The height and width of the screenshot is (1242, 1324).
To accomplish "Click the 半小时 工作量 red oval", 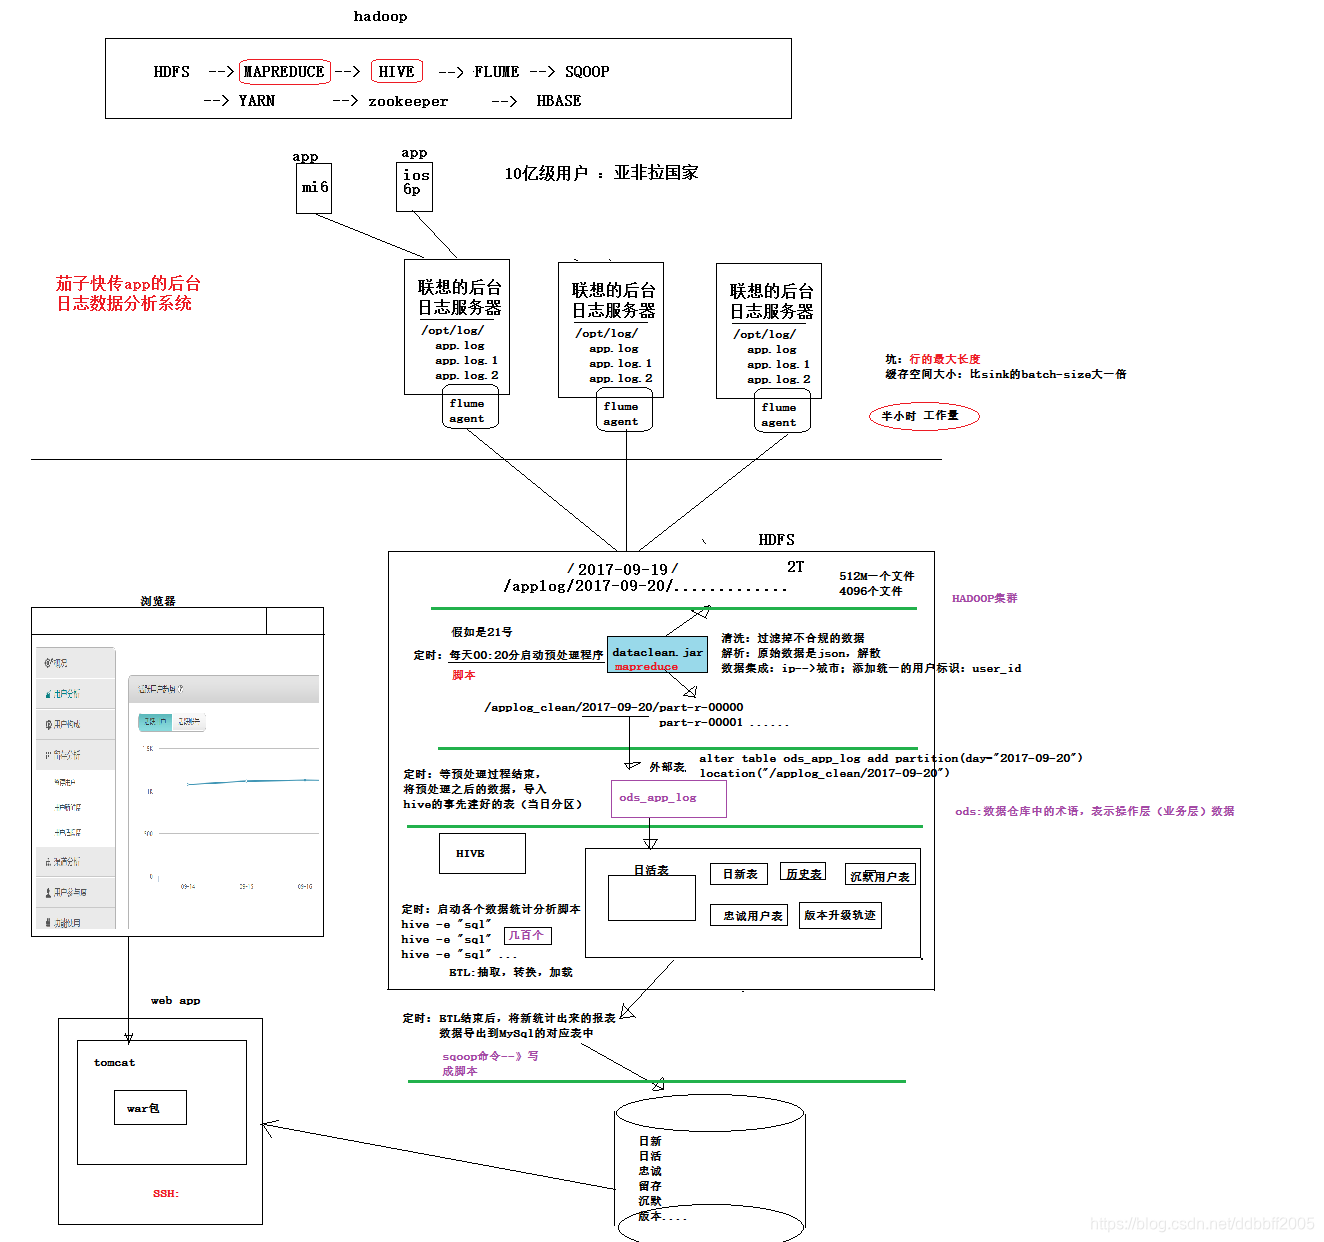I will point(924,416).
